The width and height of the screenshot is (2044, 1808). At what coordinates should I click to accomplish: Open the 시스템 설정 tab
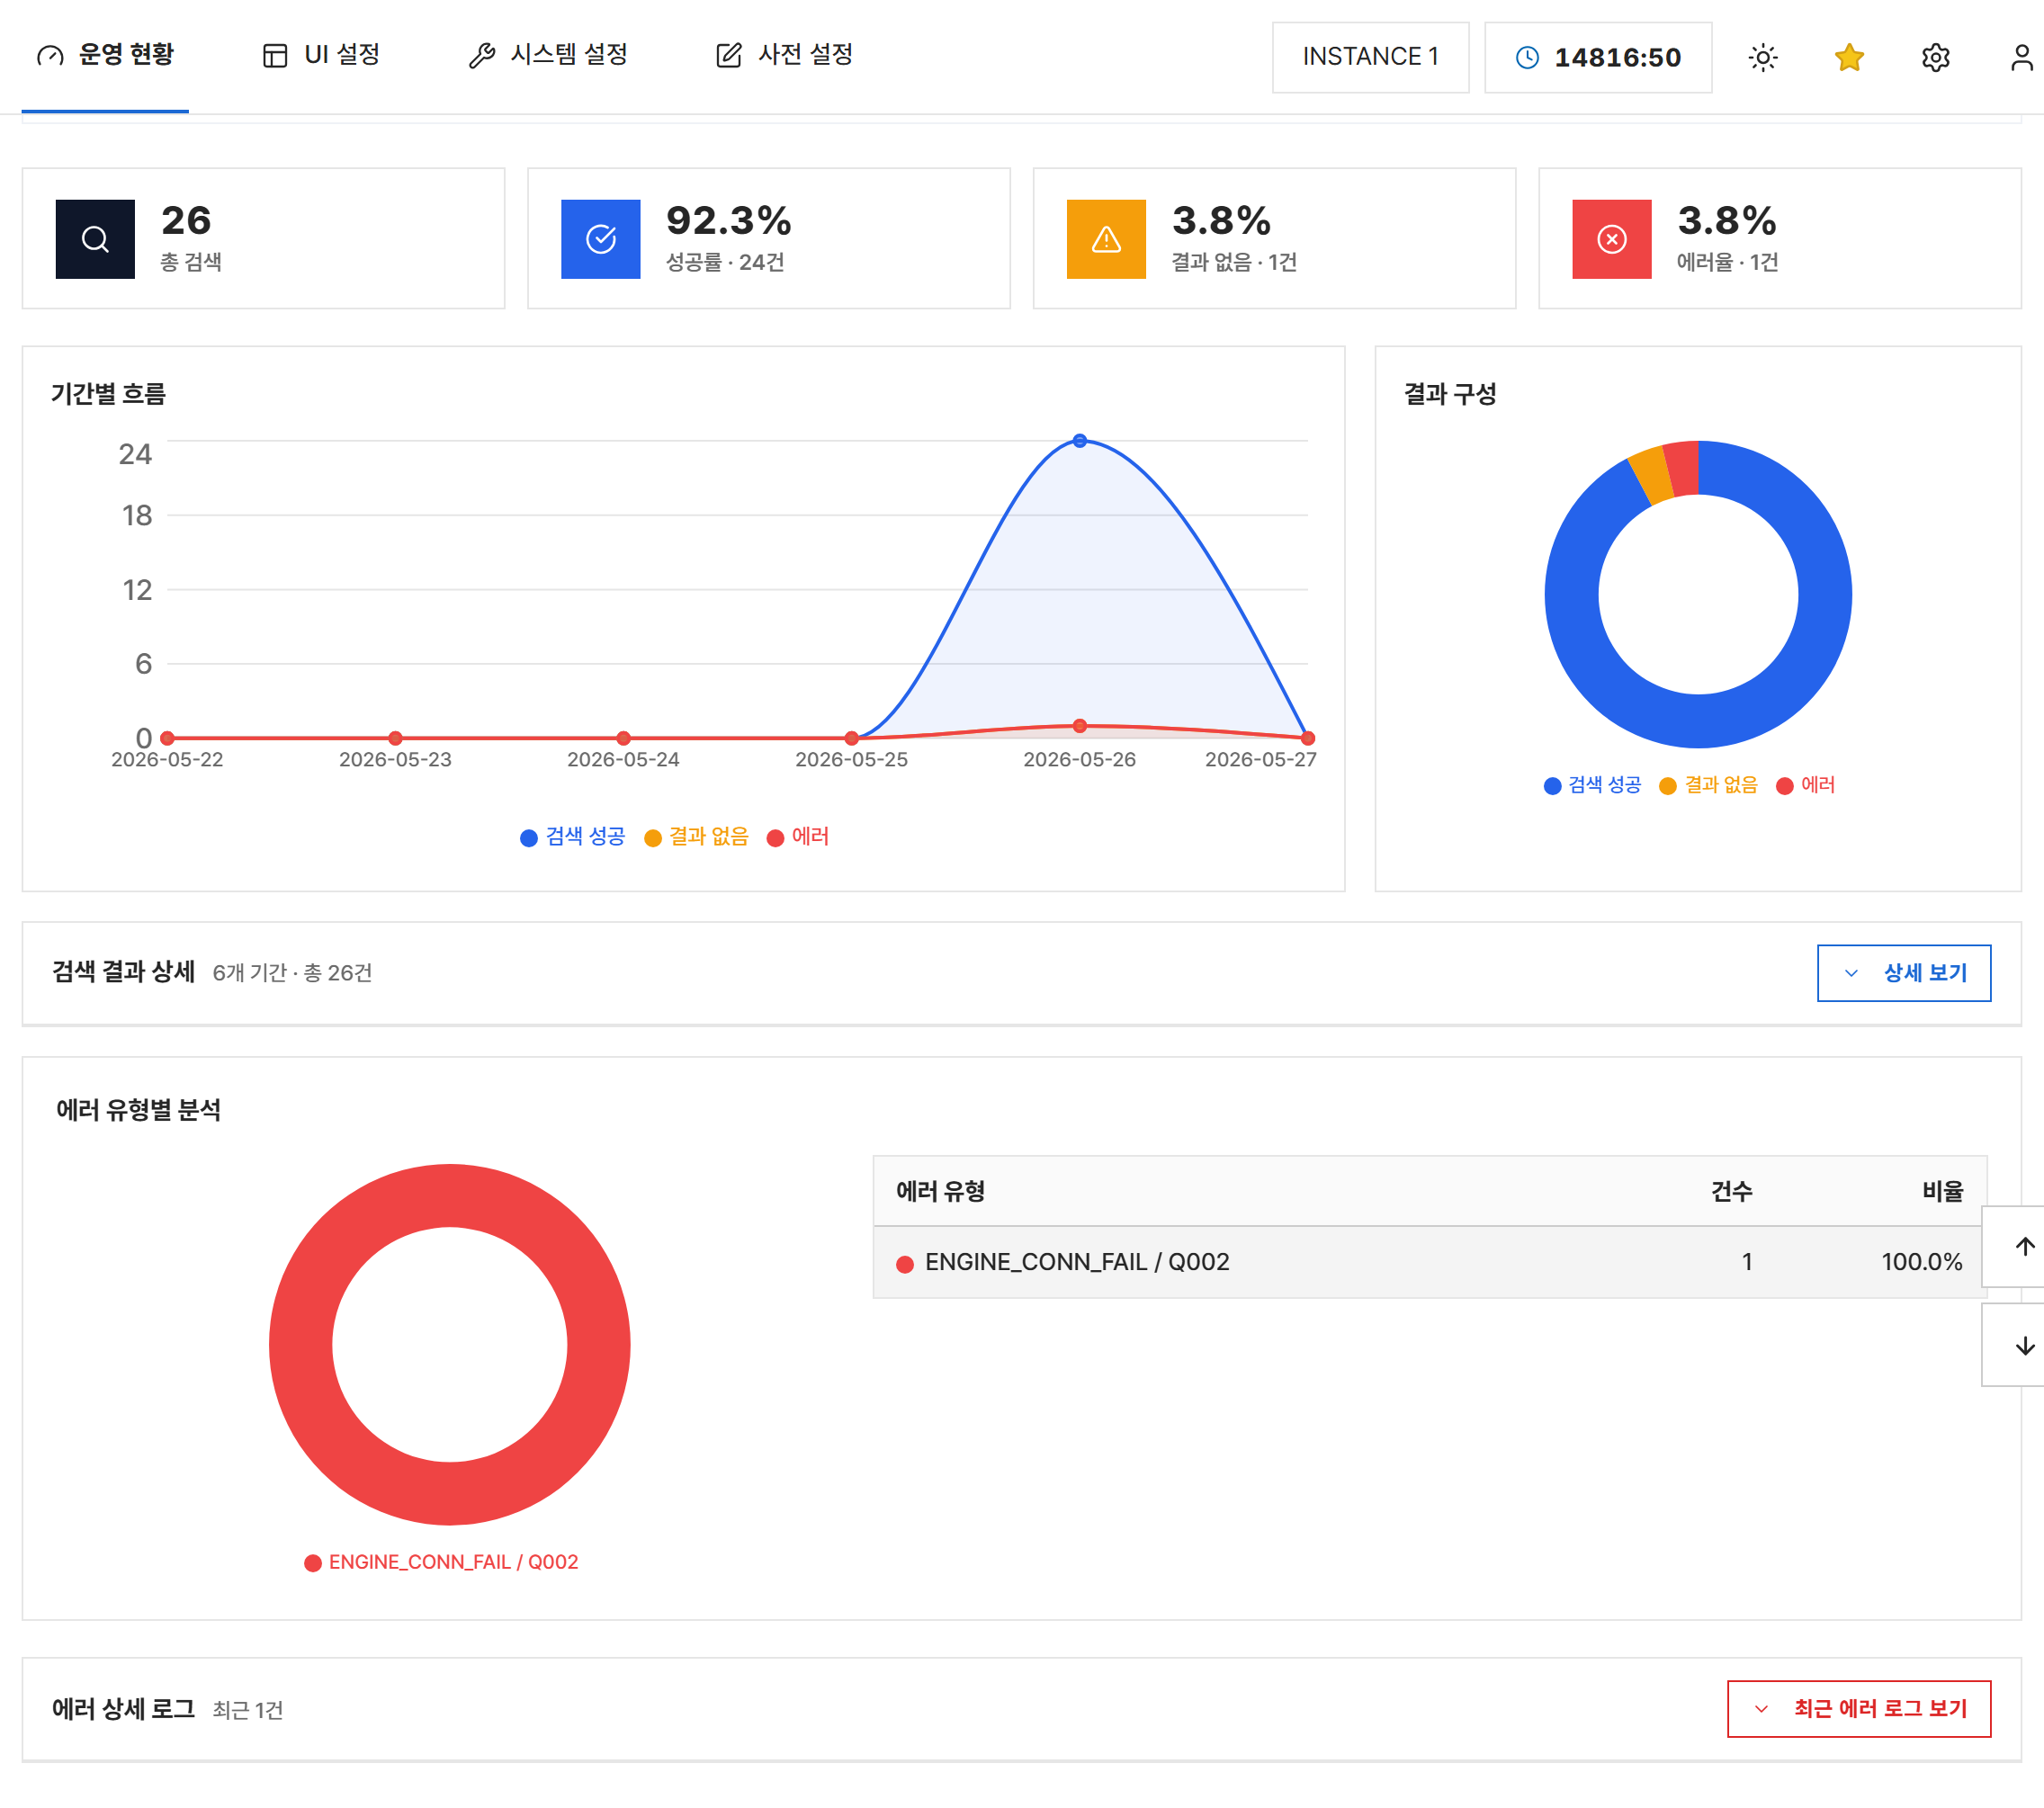pyautogui.click(x=548, y=55)
